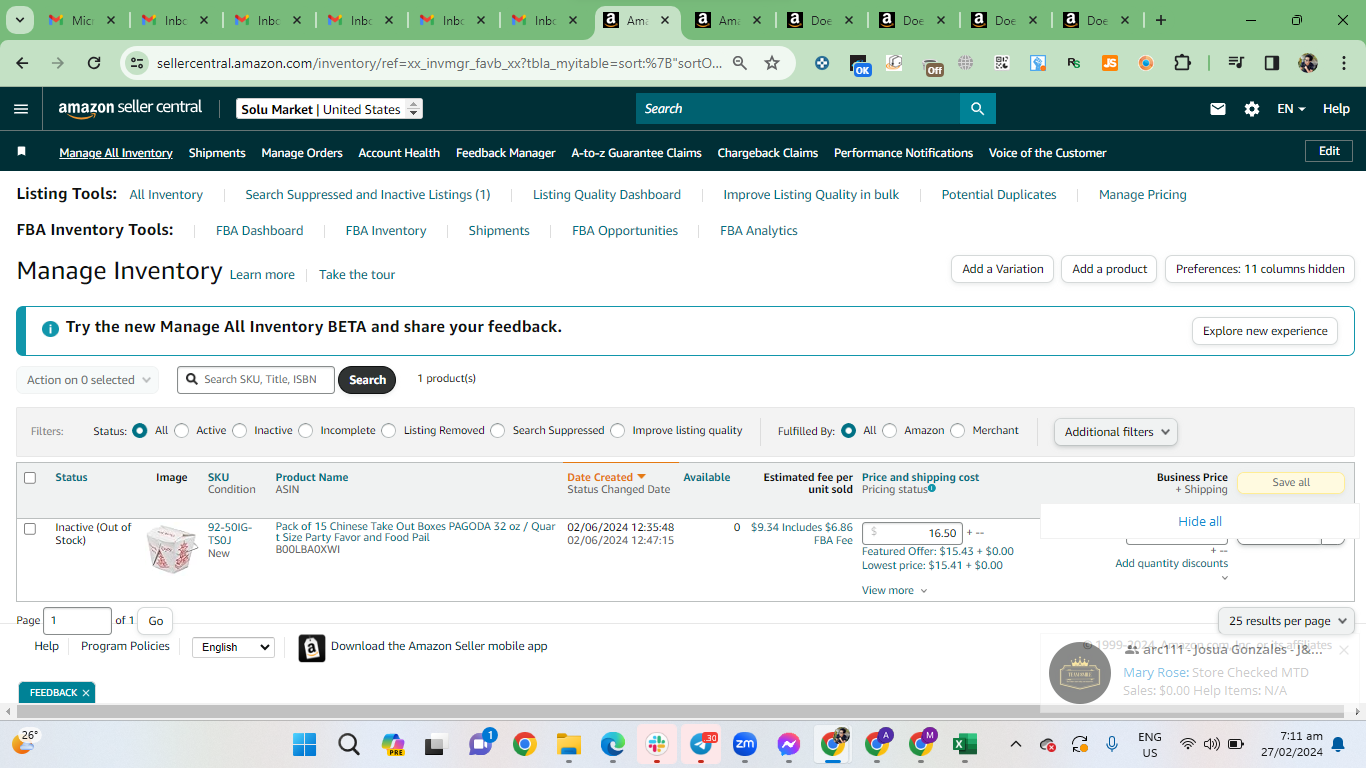This screenshot has width=1366, height=768.
Task: Open the Chrome three-dot menu
Action: [x=1343, y=63]
